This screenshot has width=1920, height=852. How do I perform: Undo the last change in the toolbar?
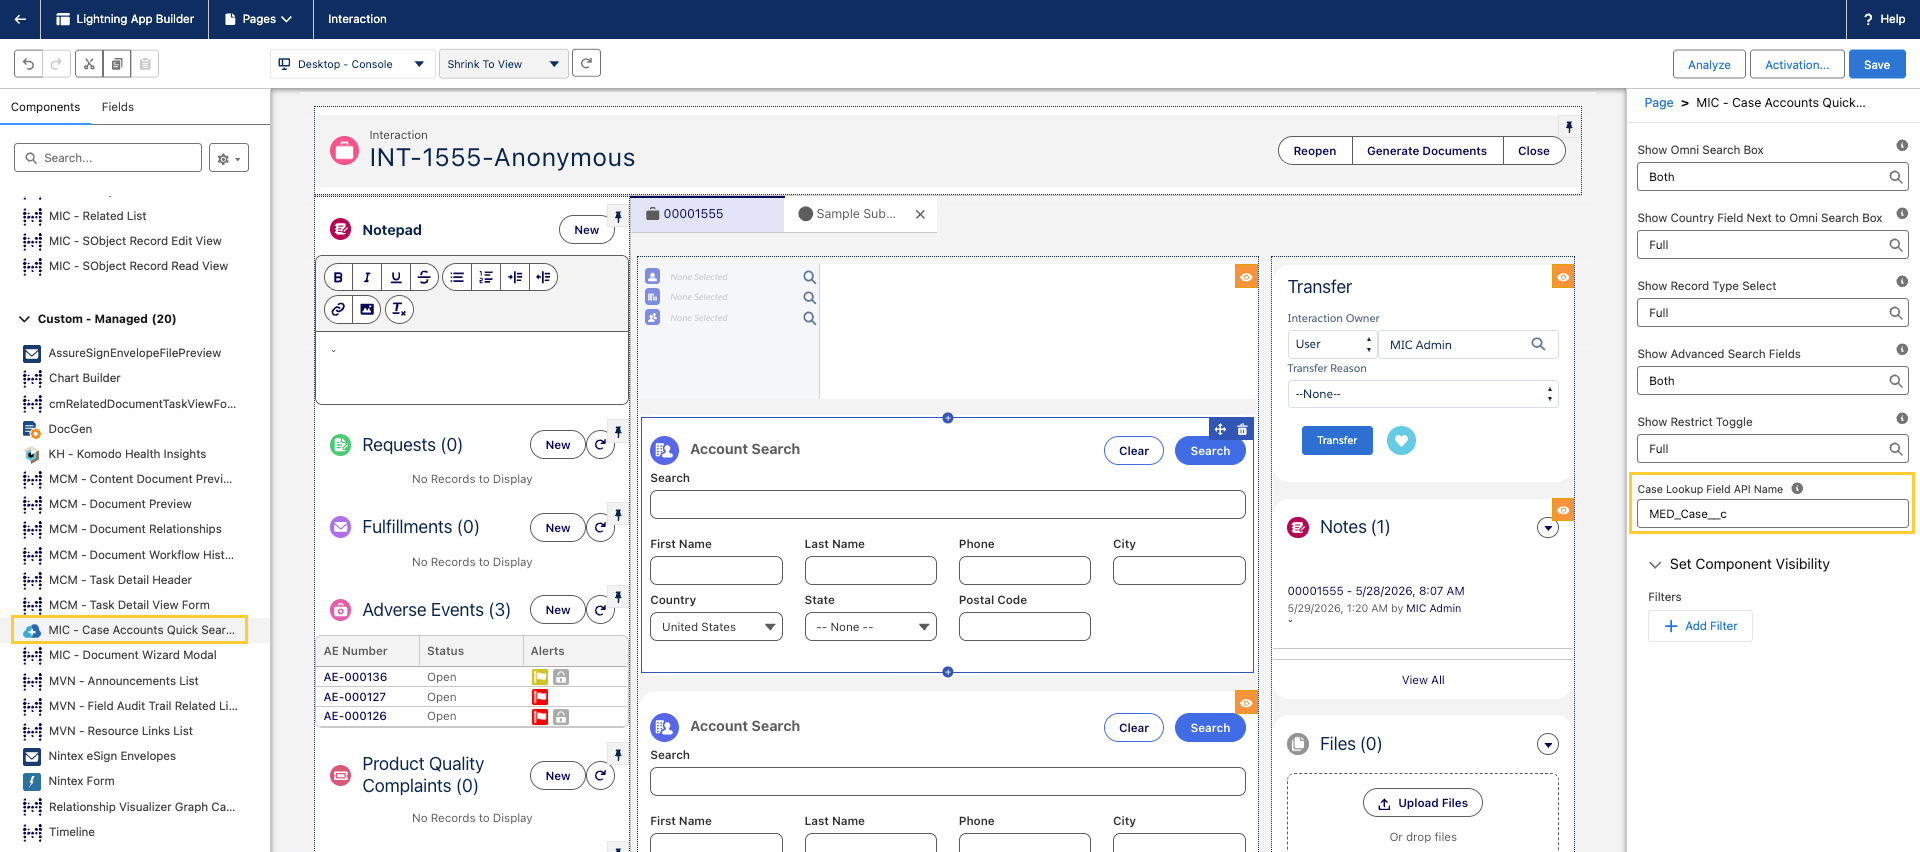pos(29,64)
